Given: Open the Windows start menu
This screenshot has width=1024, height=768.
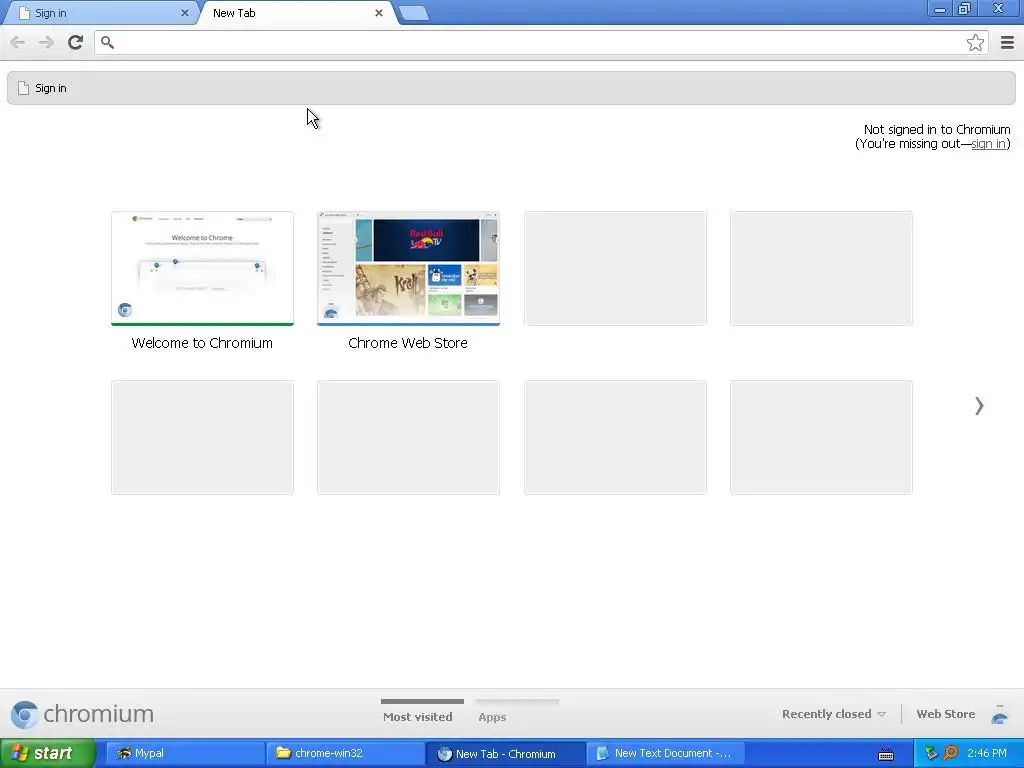Looking at the screenshot, I should (x=48, y=753).
